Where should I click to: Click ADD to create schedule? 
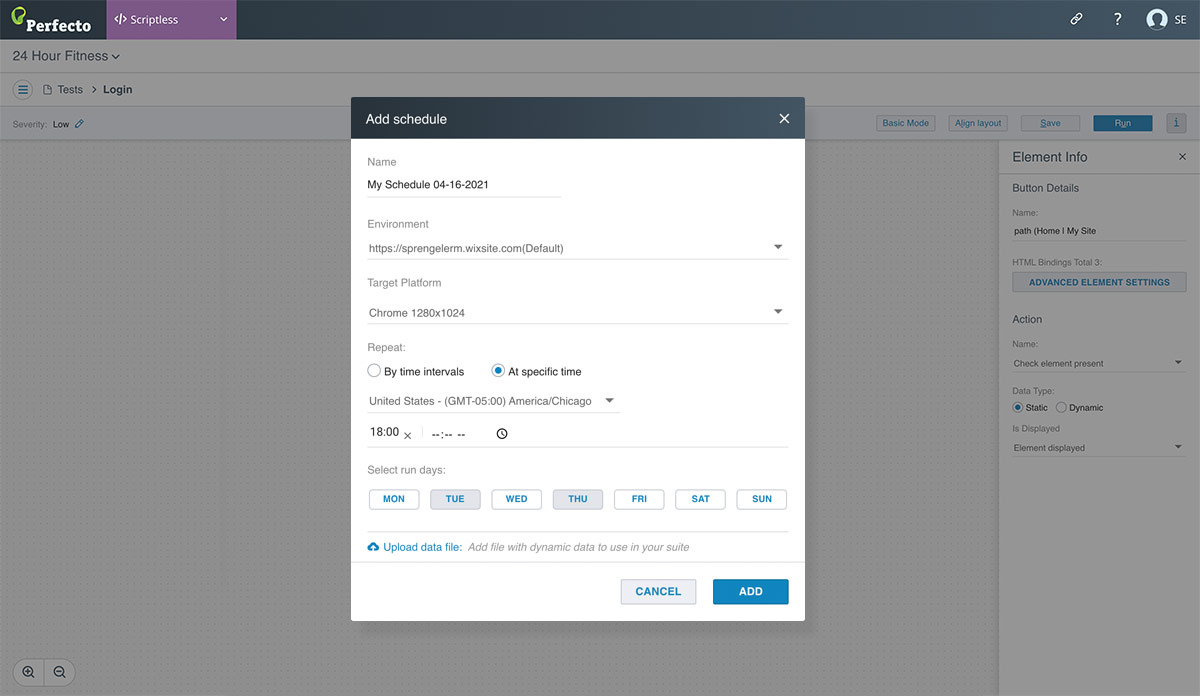click(751, 591)
